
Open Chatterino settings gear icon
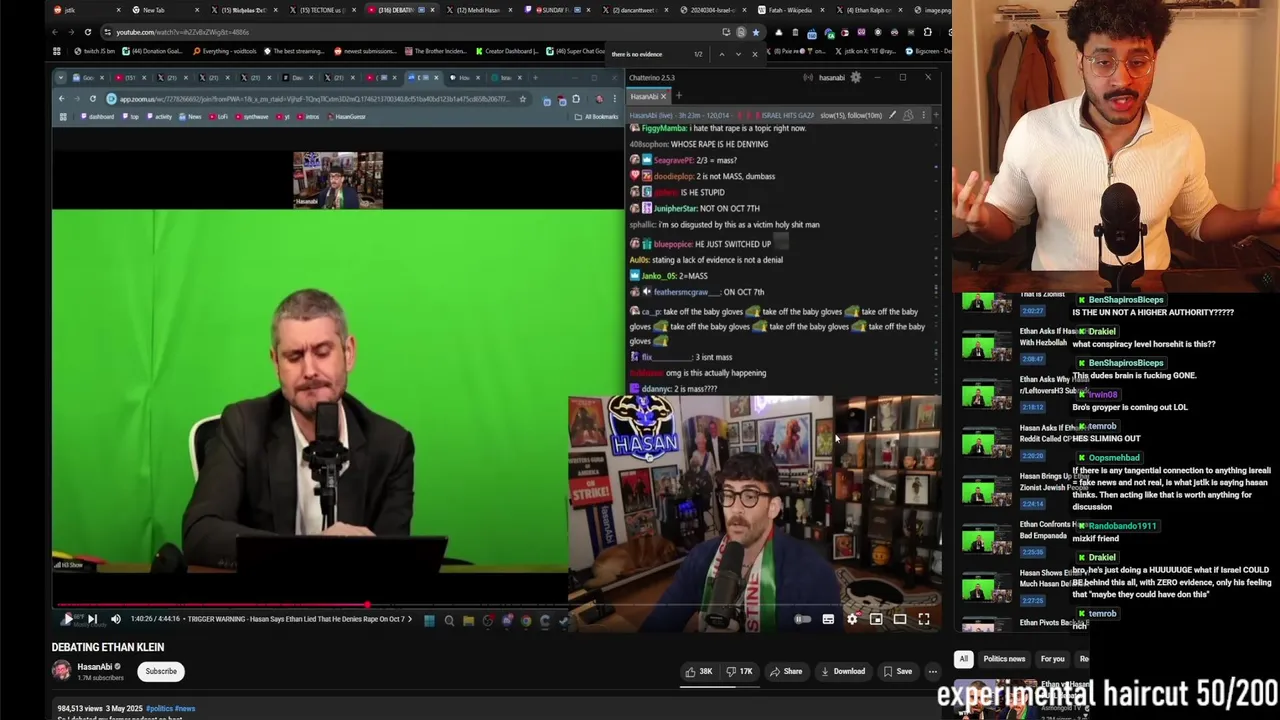coord(855,77)
